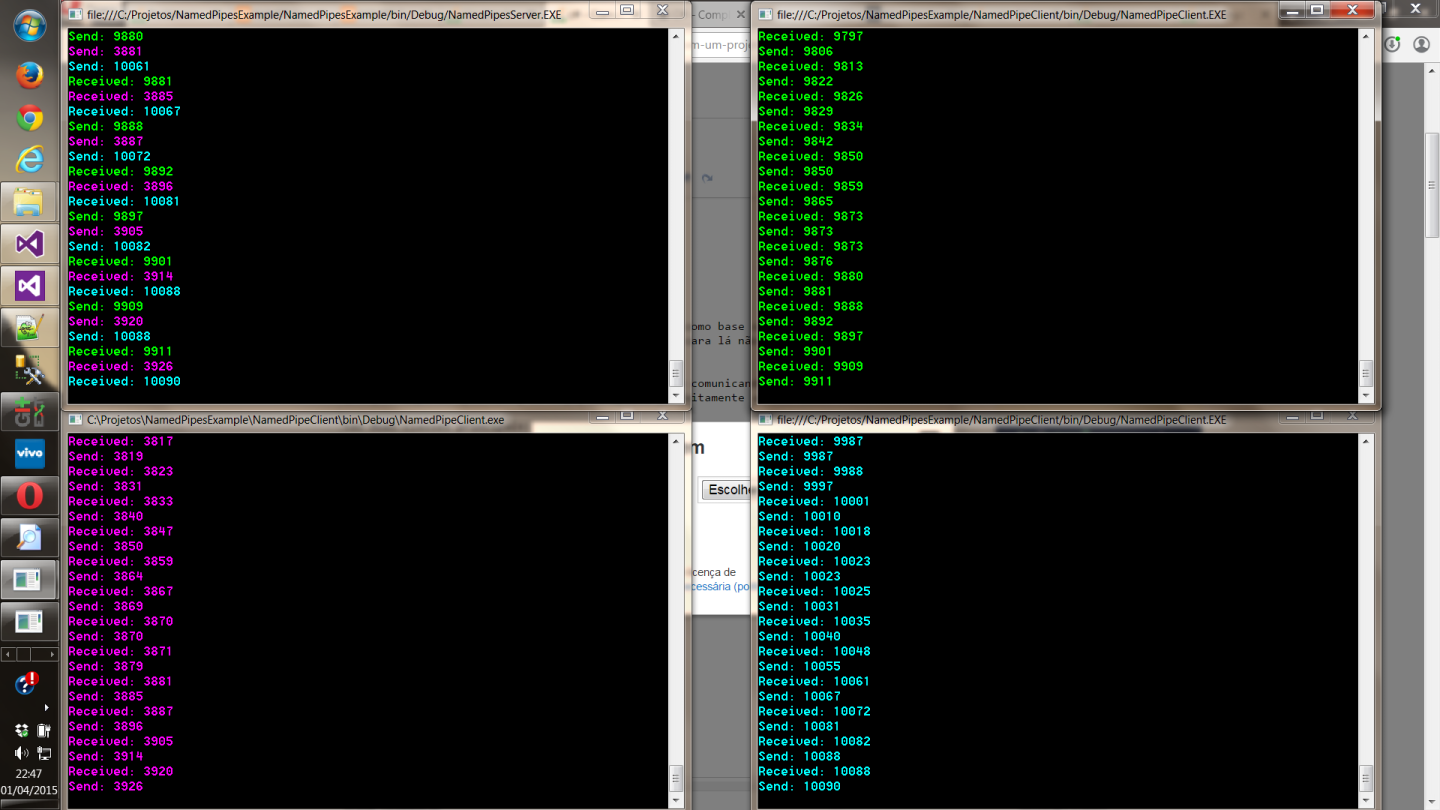Click the browser downloads icon behind consoles
This screenshot has width=1440, height=810.
click(x=1392, y=44)
